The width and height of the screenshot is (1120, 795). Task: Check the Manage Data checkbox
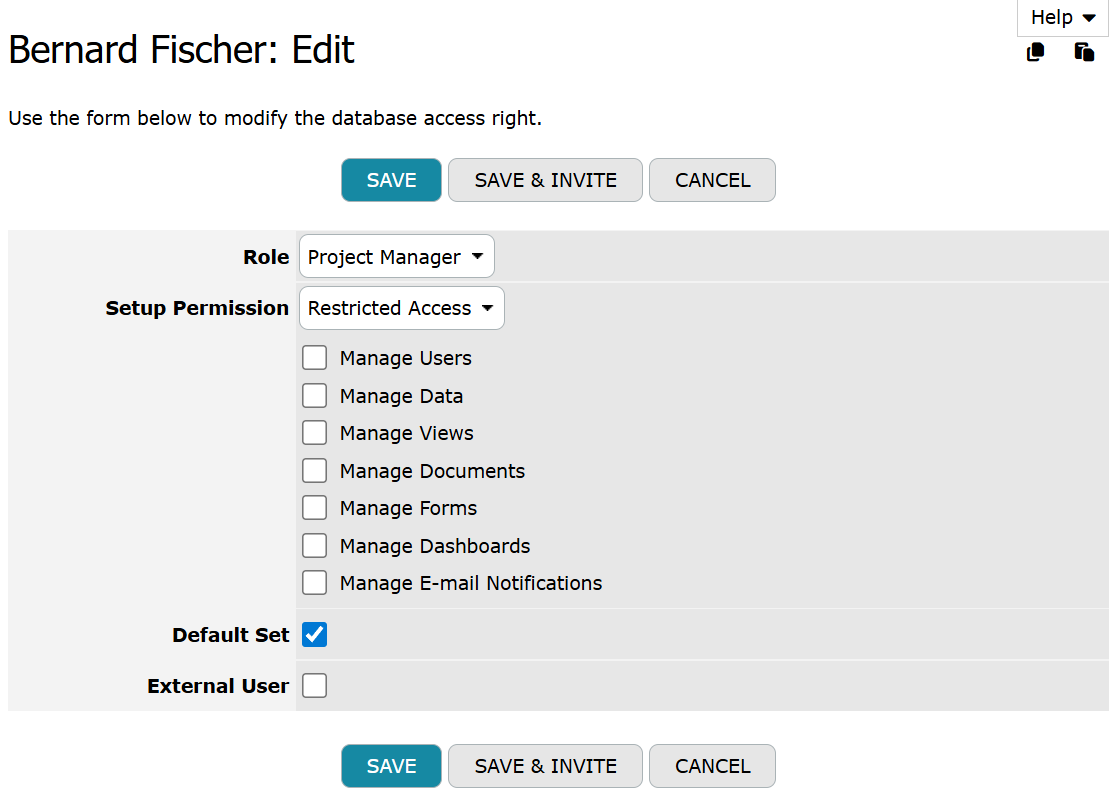tap(315, 395)
